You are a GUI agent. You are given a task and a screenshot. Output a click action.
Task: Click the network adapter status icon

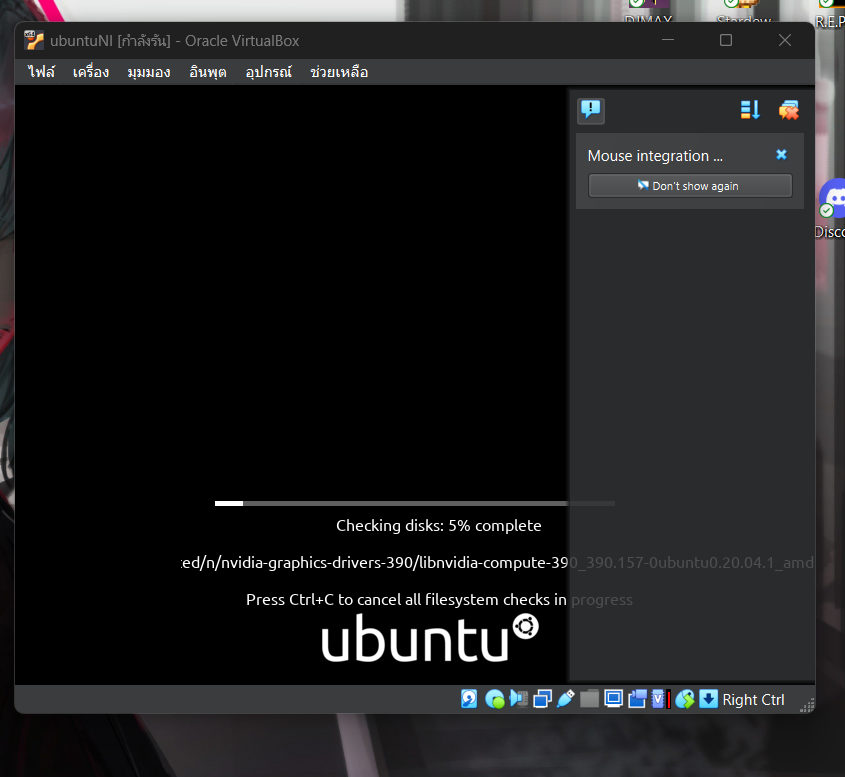[x=542, y=699]
